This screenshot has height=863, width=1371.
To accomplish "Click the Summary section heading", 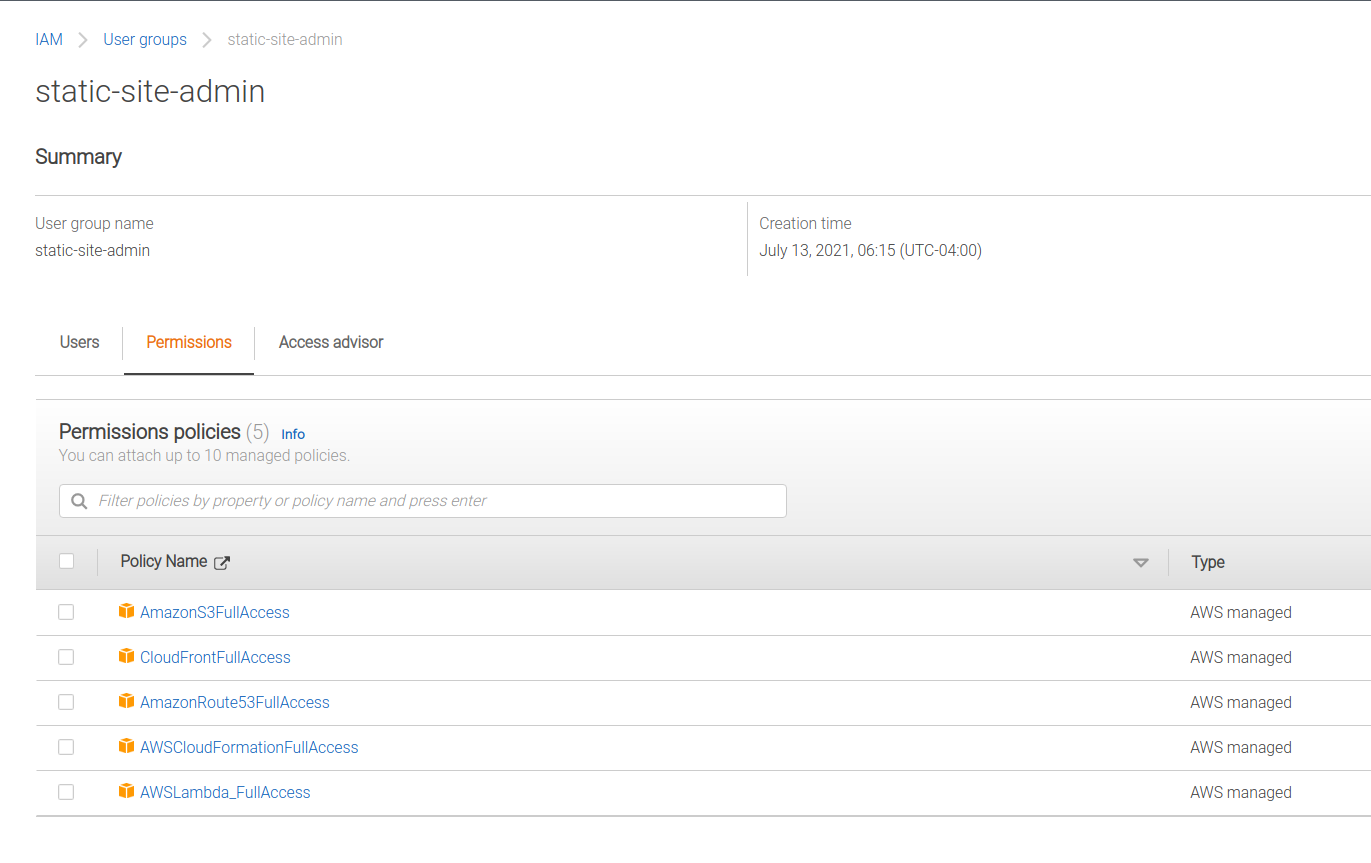I will point(78,156).
